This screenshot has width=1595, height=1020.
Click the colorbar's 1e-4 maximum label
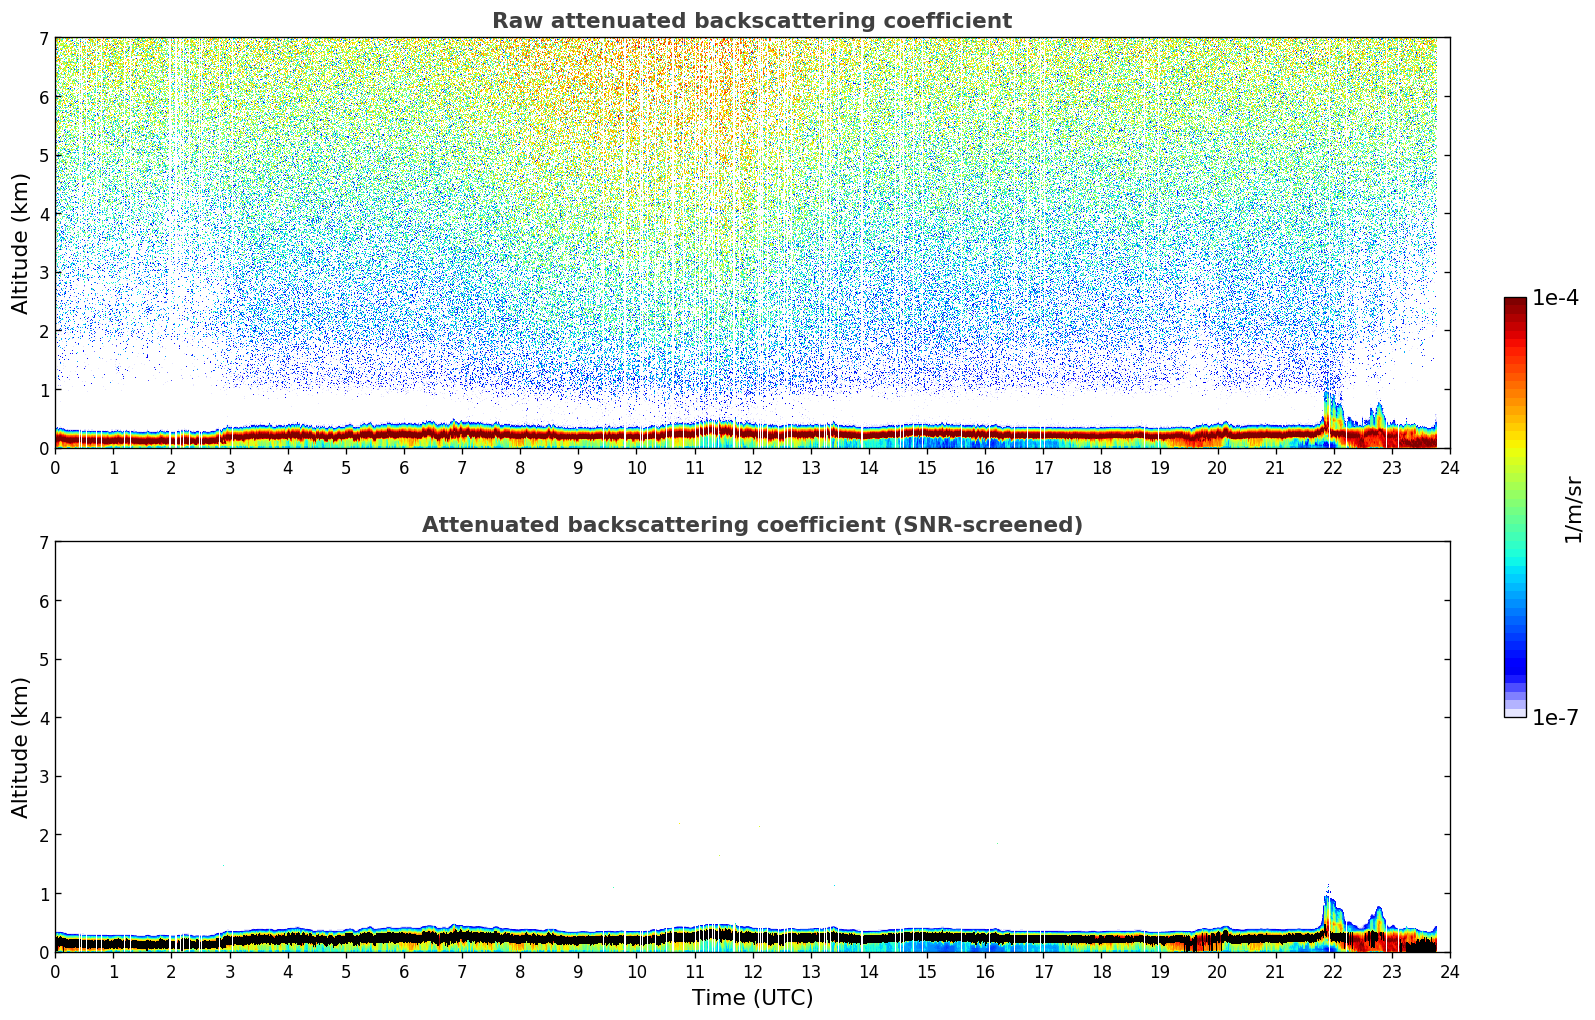(1555, 298)
